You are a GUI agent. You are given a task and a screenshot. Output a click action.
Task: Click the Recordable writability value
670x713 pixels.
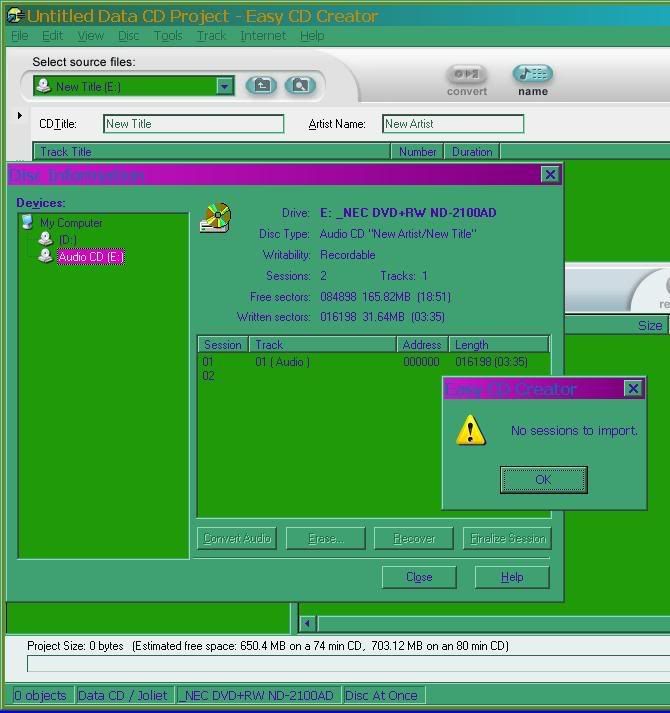coord(348,255)
